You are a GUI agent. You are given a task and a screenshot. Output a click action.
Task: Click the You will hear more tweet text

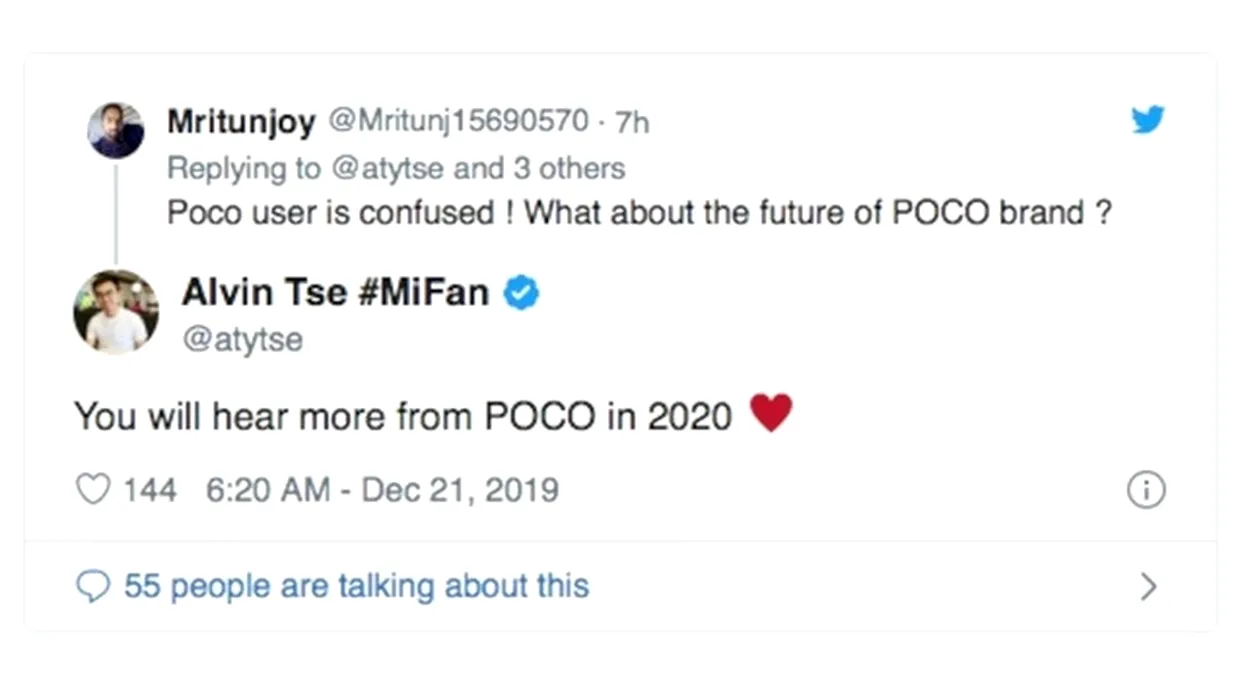[x=404, y=416]
